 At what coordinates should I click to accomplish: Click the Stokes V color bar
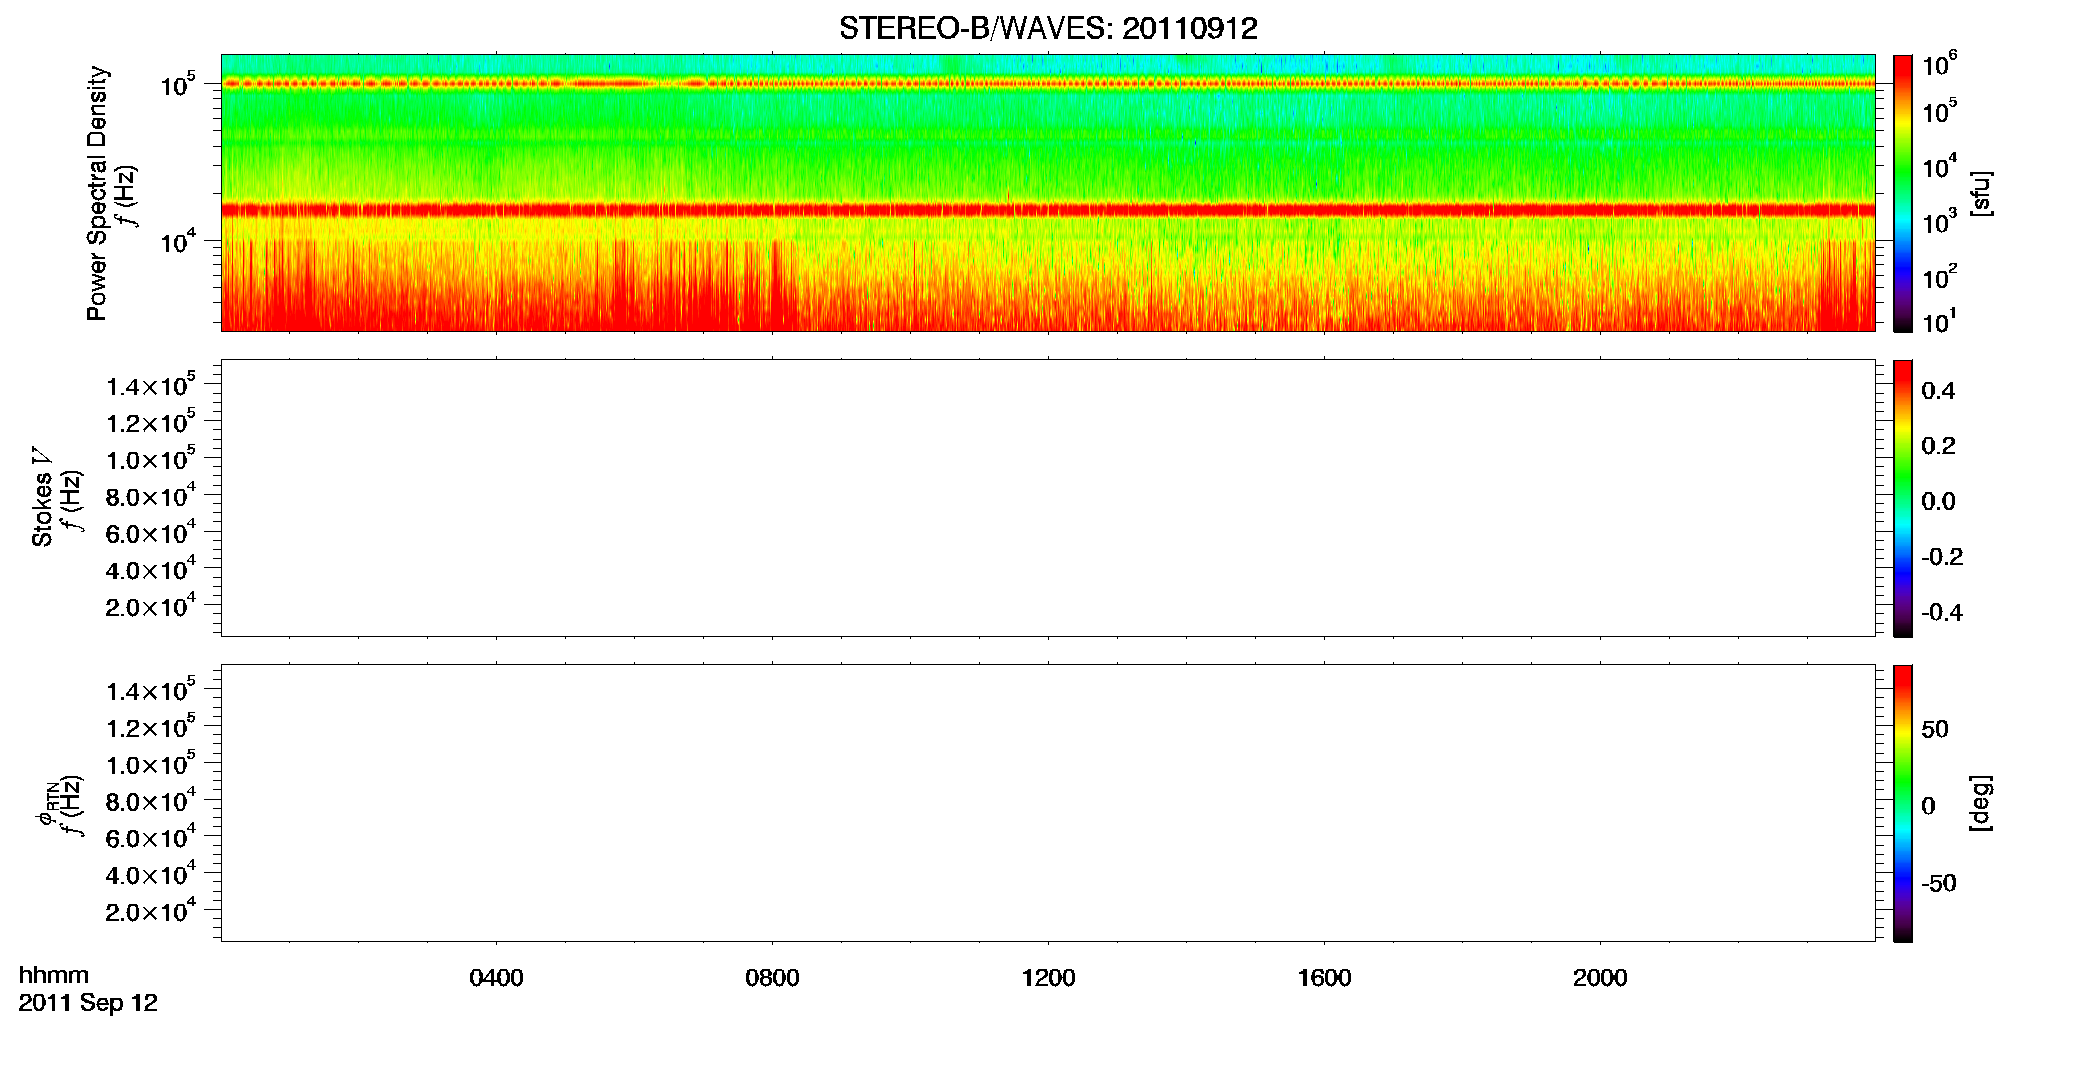click(1902, 498)
